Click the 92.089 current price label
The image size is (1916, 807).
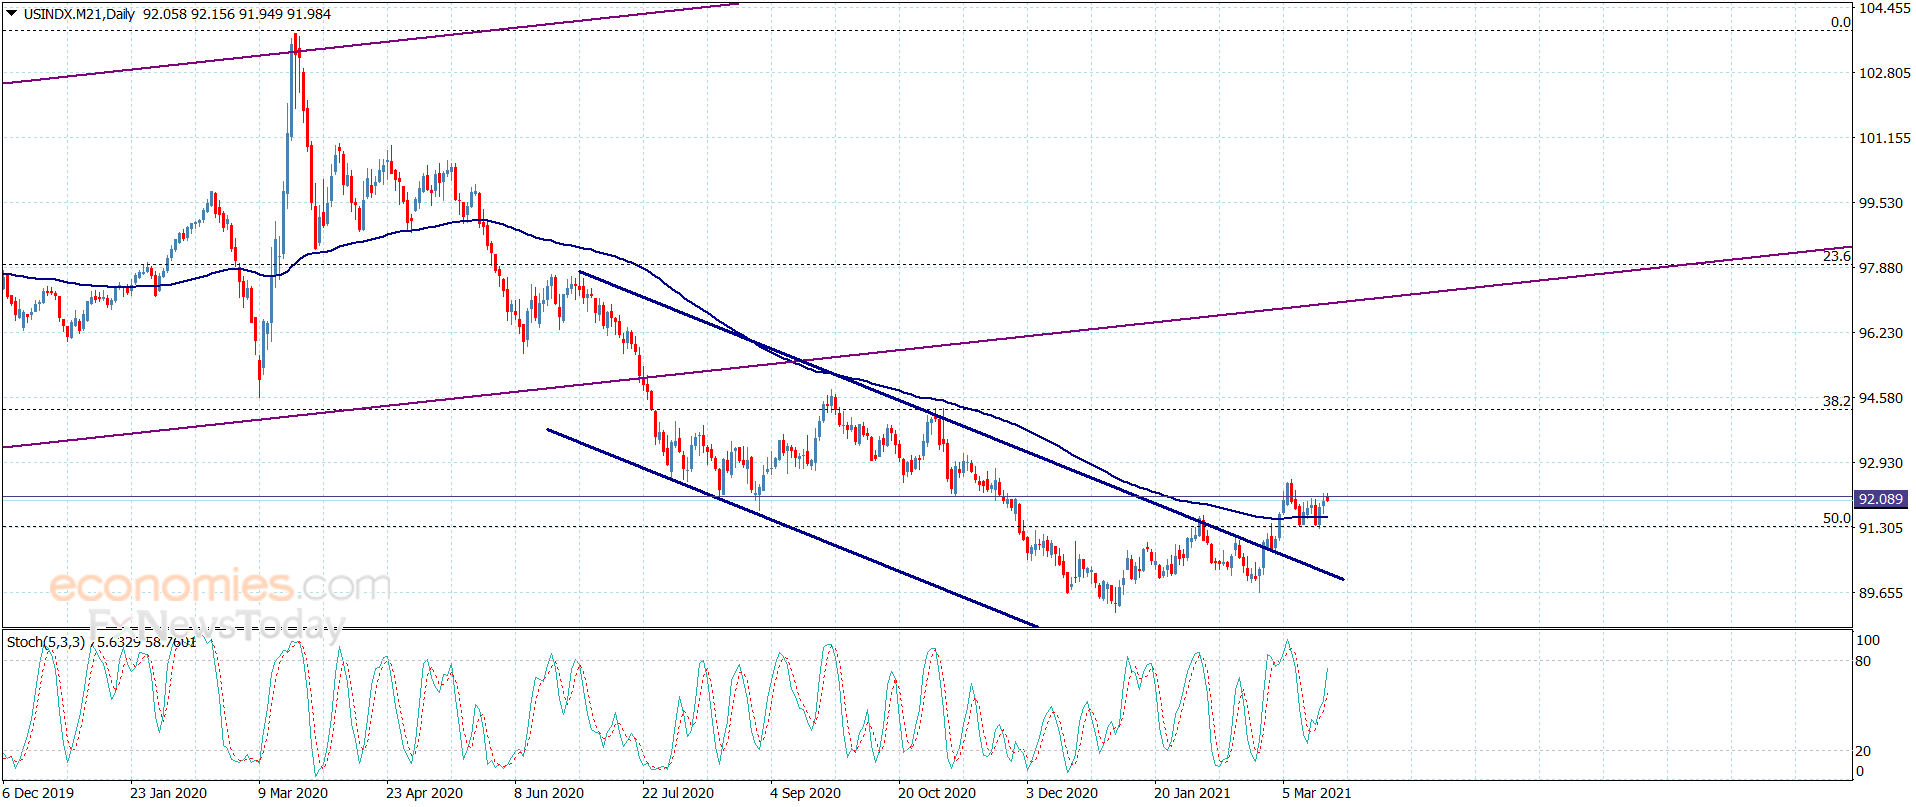pos(1880,499)
